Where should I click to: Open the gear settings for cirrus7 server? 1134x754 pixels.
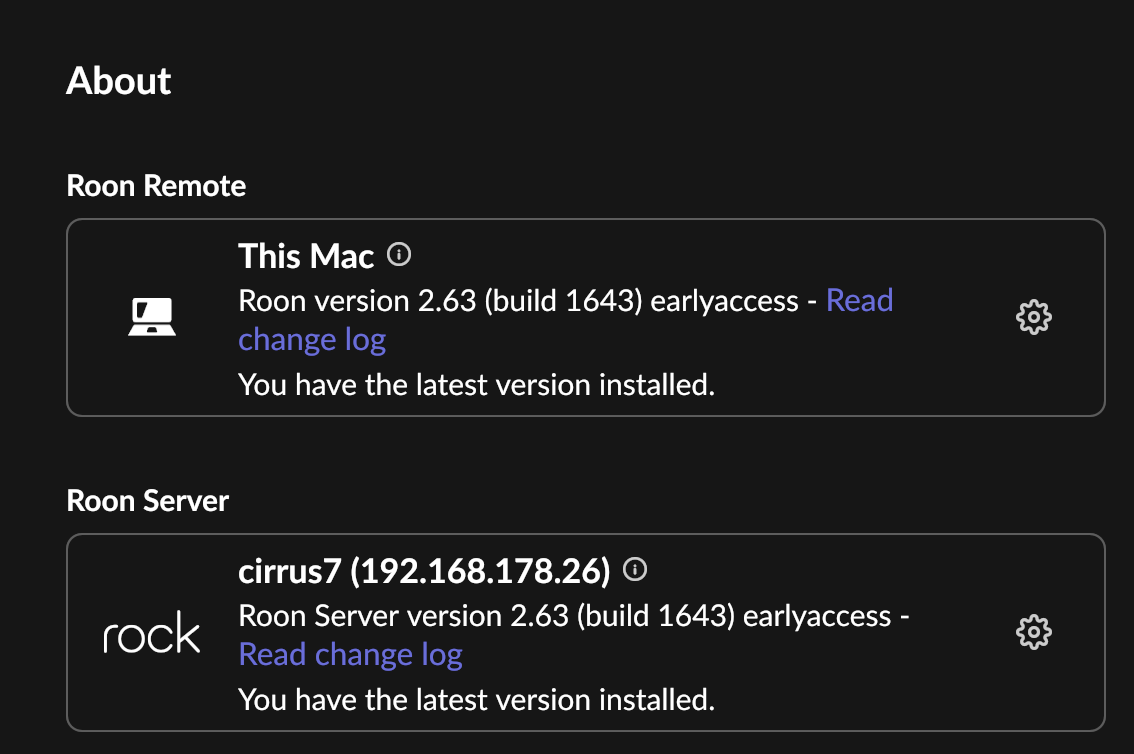click(x=1033, y=632)
